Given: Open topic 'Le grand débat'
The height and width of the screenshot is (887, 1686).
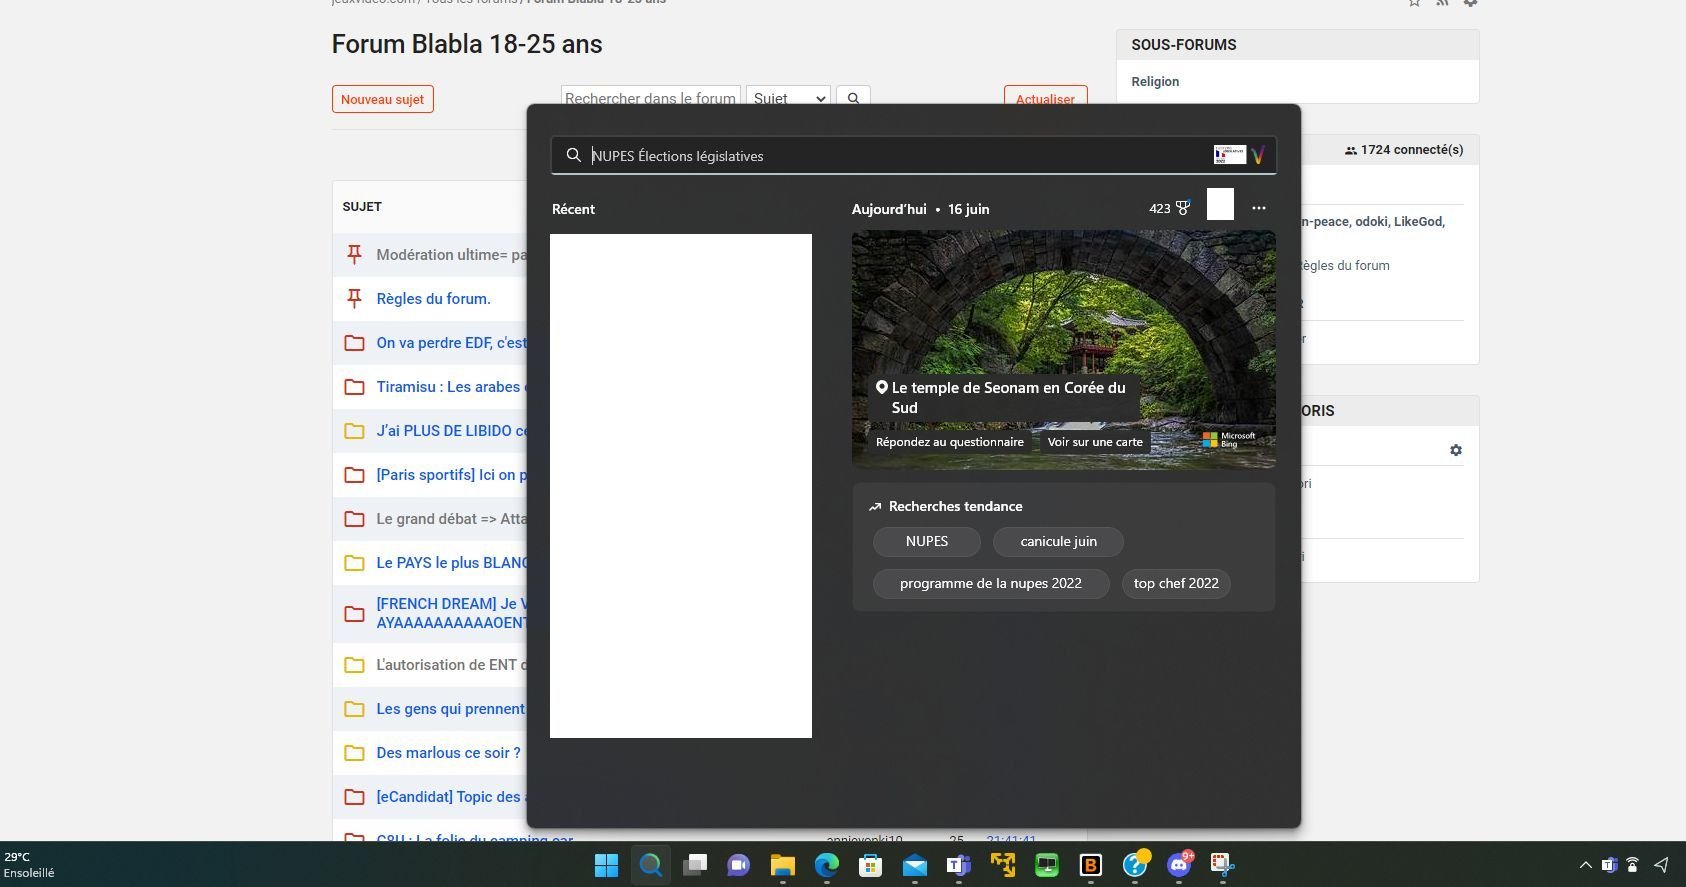Looking at the screenshot, I should [451, 518].
